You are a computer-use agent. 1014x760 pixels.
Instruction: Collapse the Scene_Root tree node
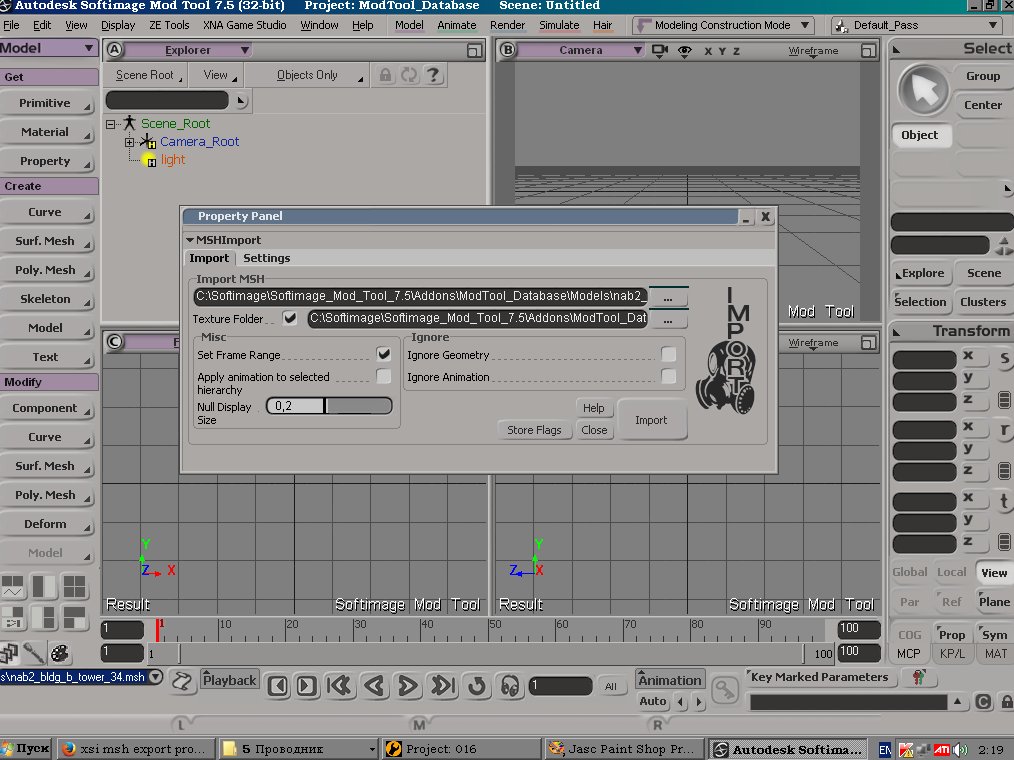click(x=110, y=124)
